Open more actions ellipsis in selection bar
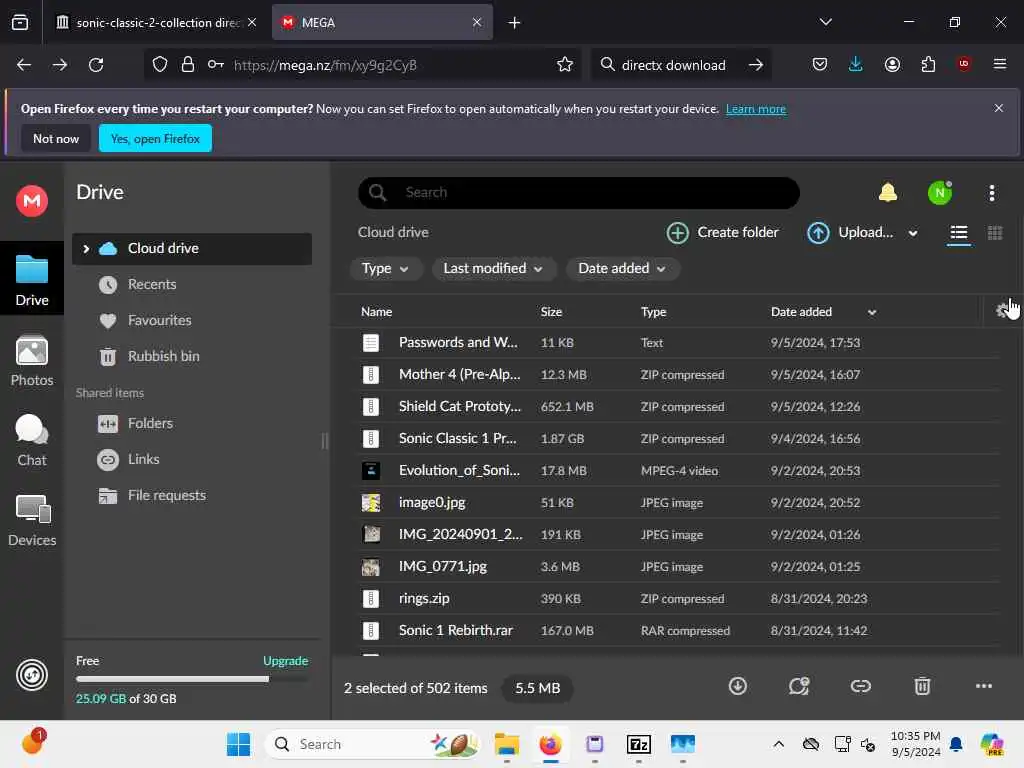Image resolution: width=1024 pixels, height=768 pixels. point(984,686)
